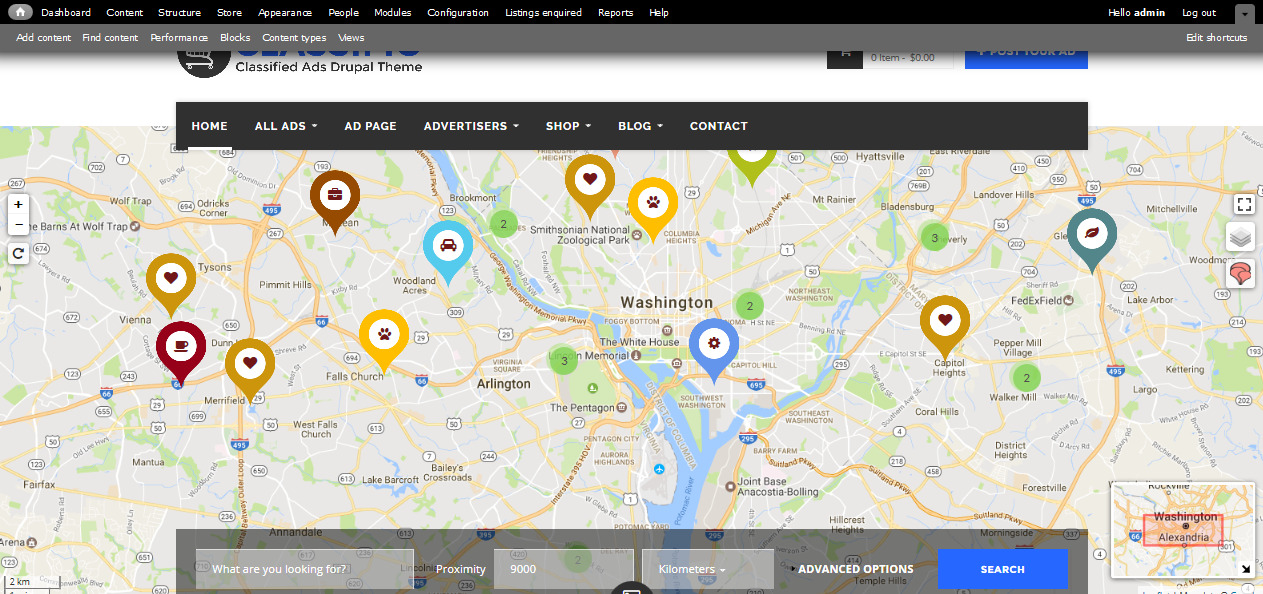The image size is (1263, 594).
Task: Collapse the minimap using its arrow toggle
Action: (1246, 569)
